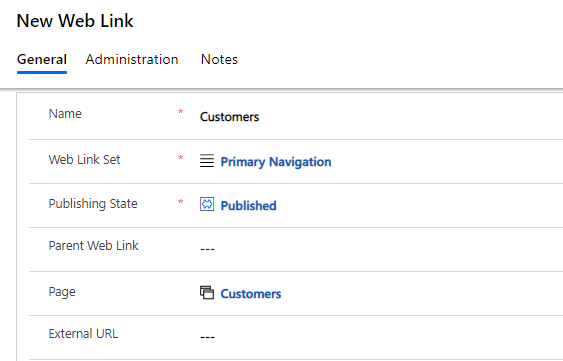Click the Web Link Set label
The image size is (563, 361).
[x=84, y=159]
